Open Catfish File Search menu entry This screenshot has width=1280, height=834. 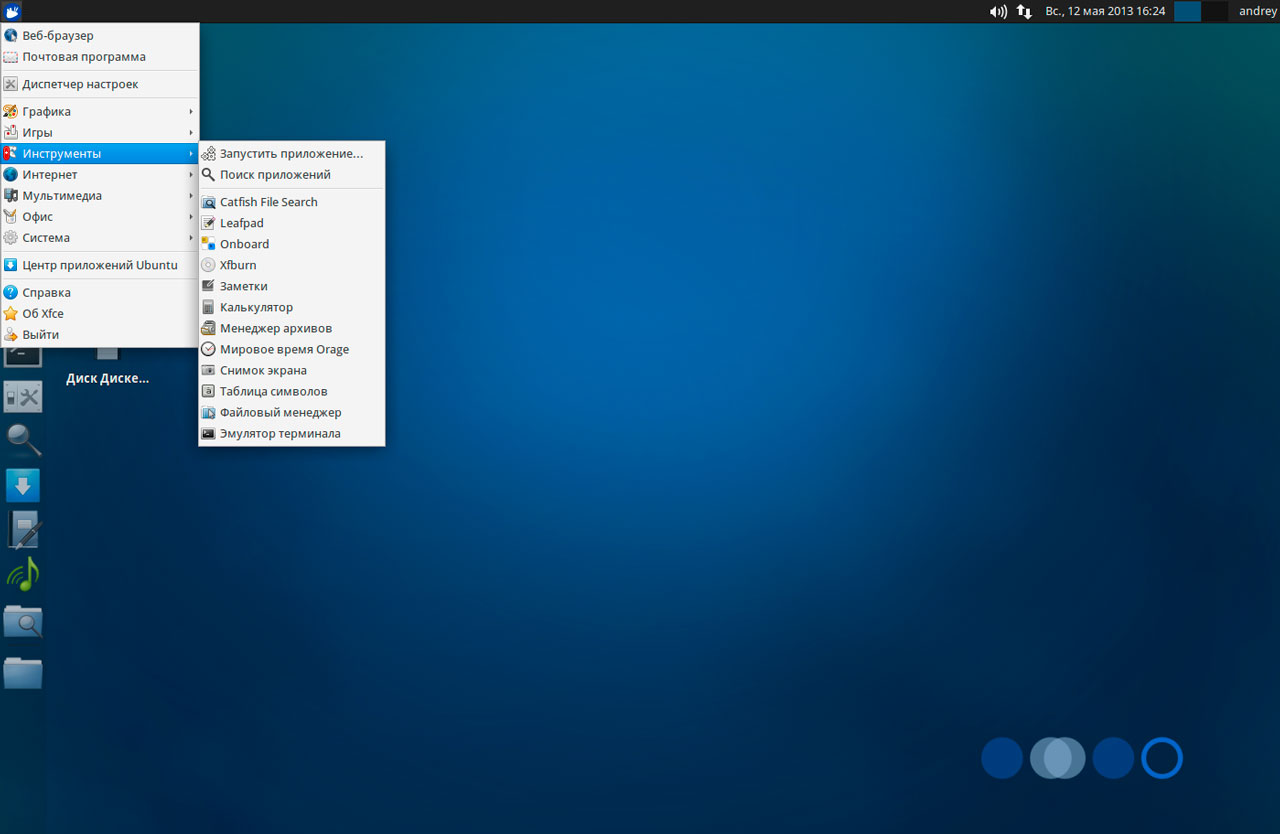268,202
